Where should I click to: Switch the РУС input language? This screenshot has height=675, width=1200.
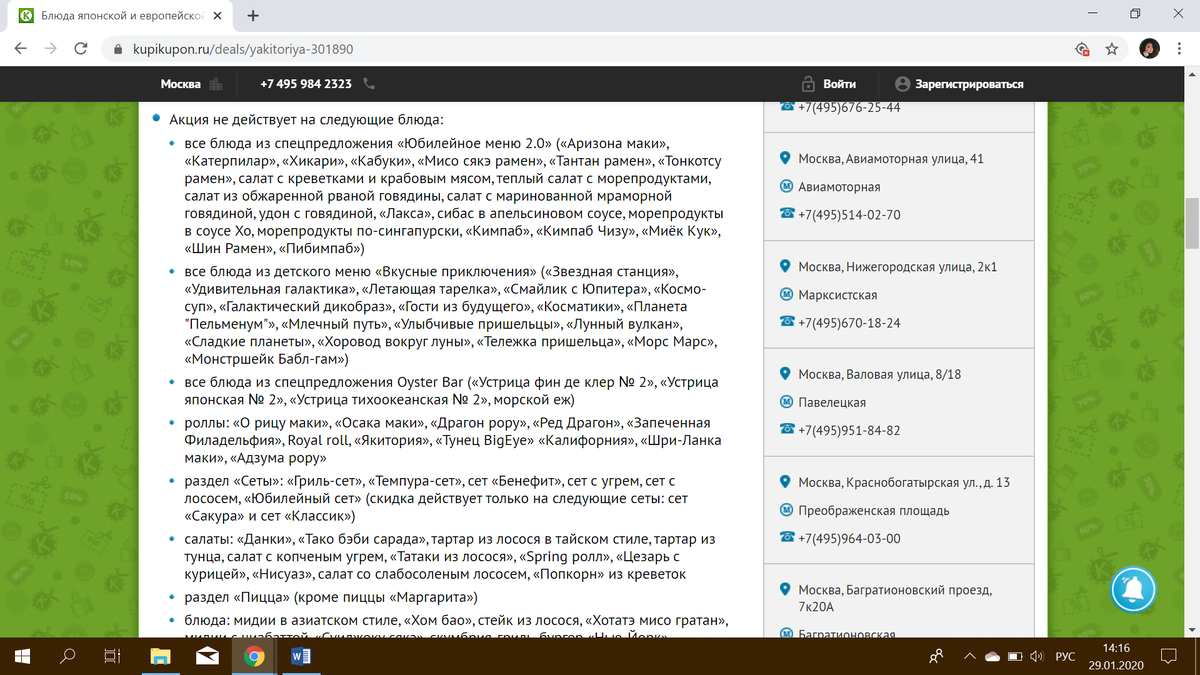tap(1066, 657)
